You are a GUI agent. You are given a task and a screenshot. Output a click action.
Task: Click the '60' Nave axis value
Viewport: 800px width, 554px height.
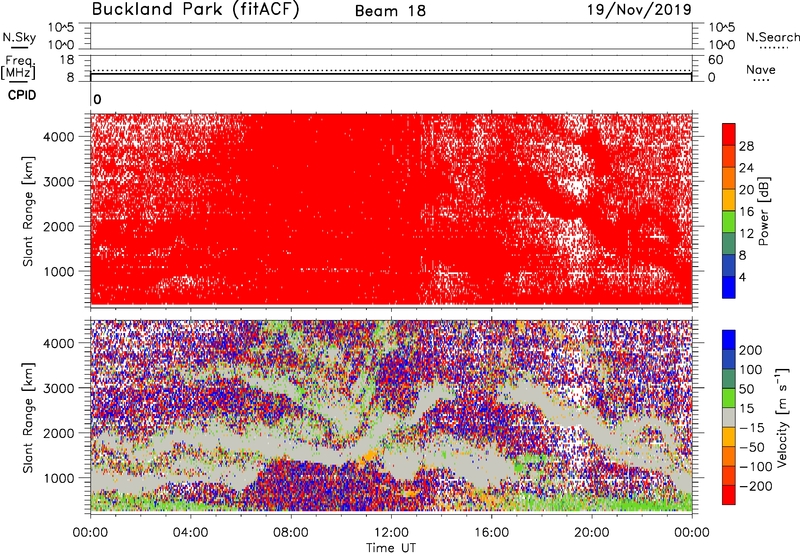(715, 60)
